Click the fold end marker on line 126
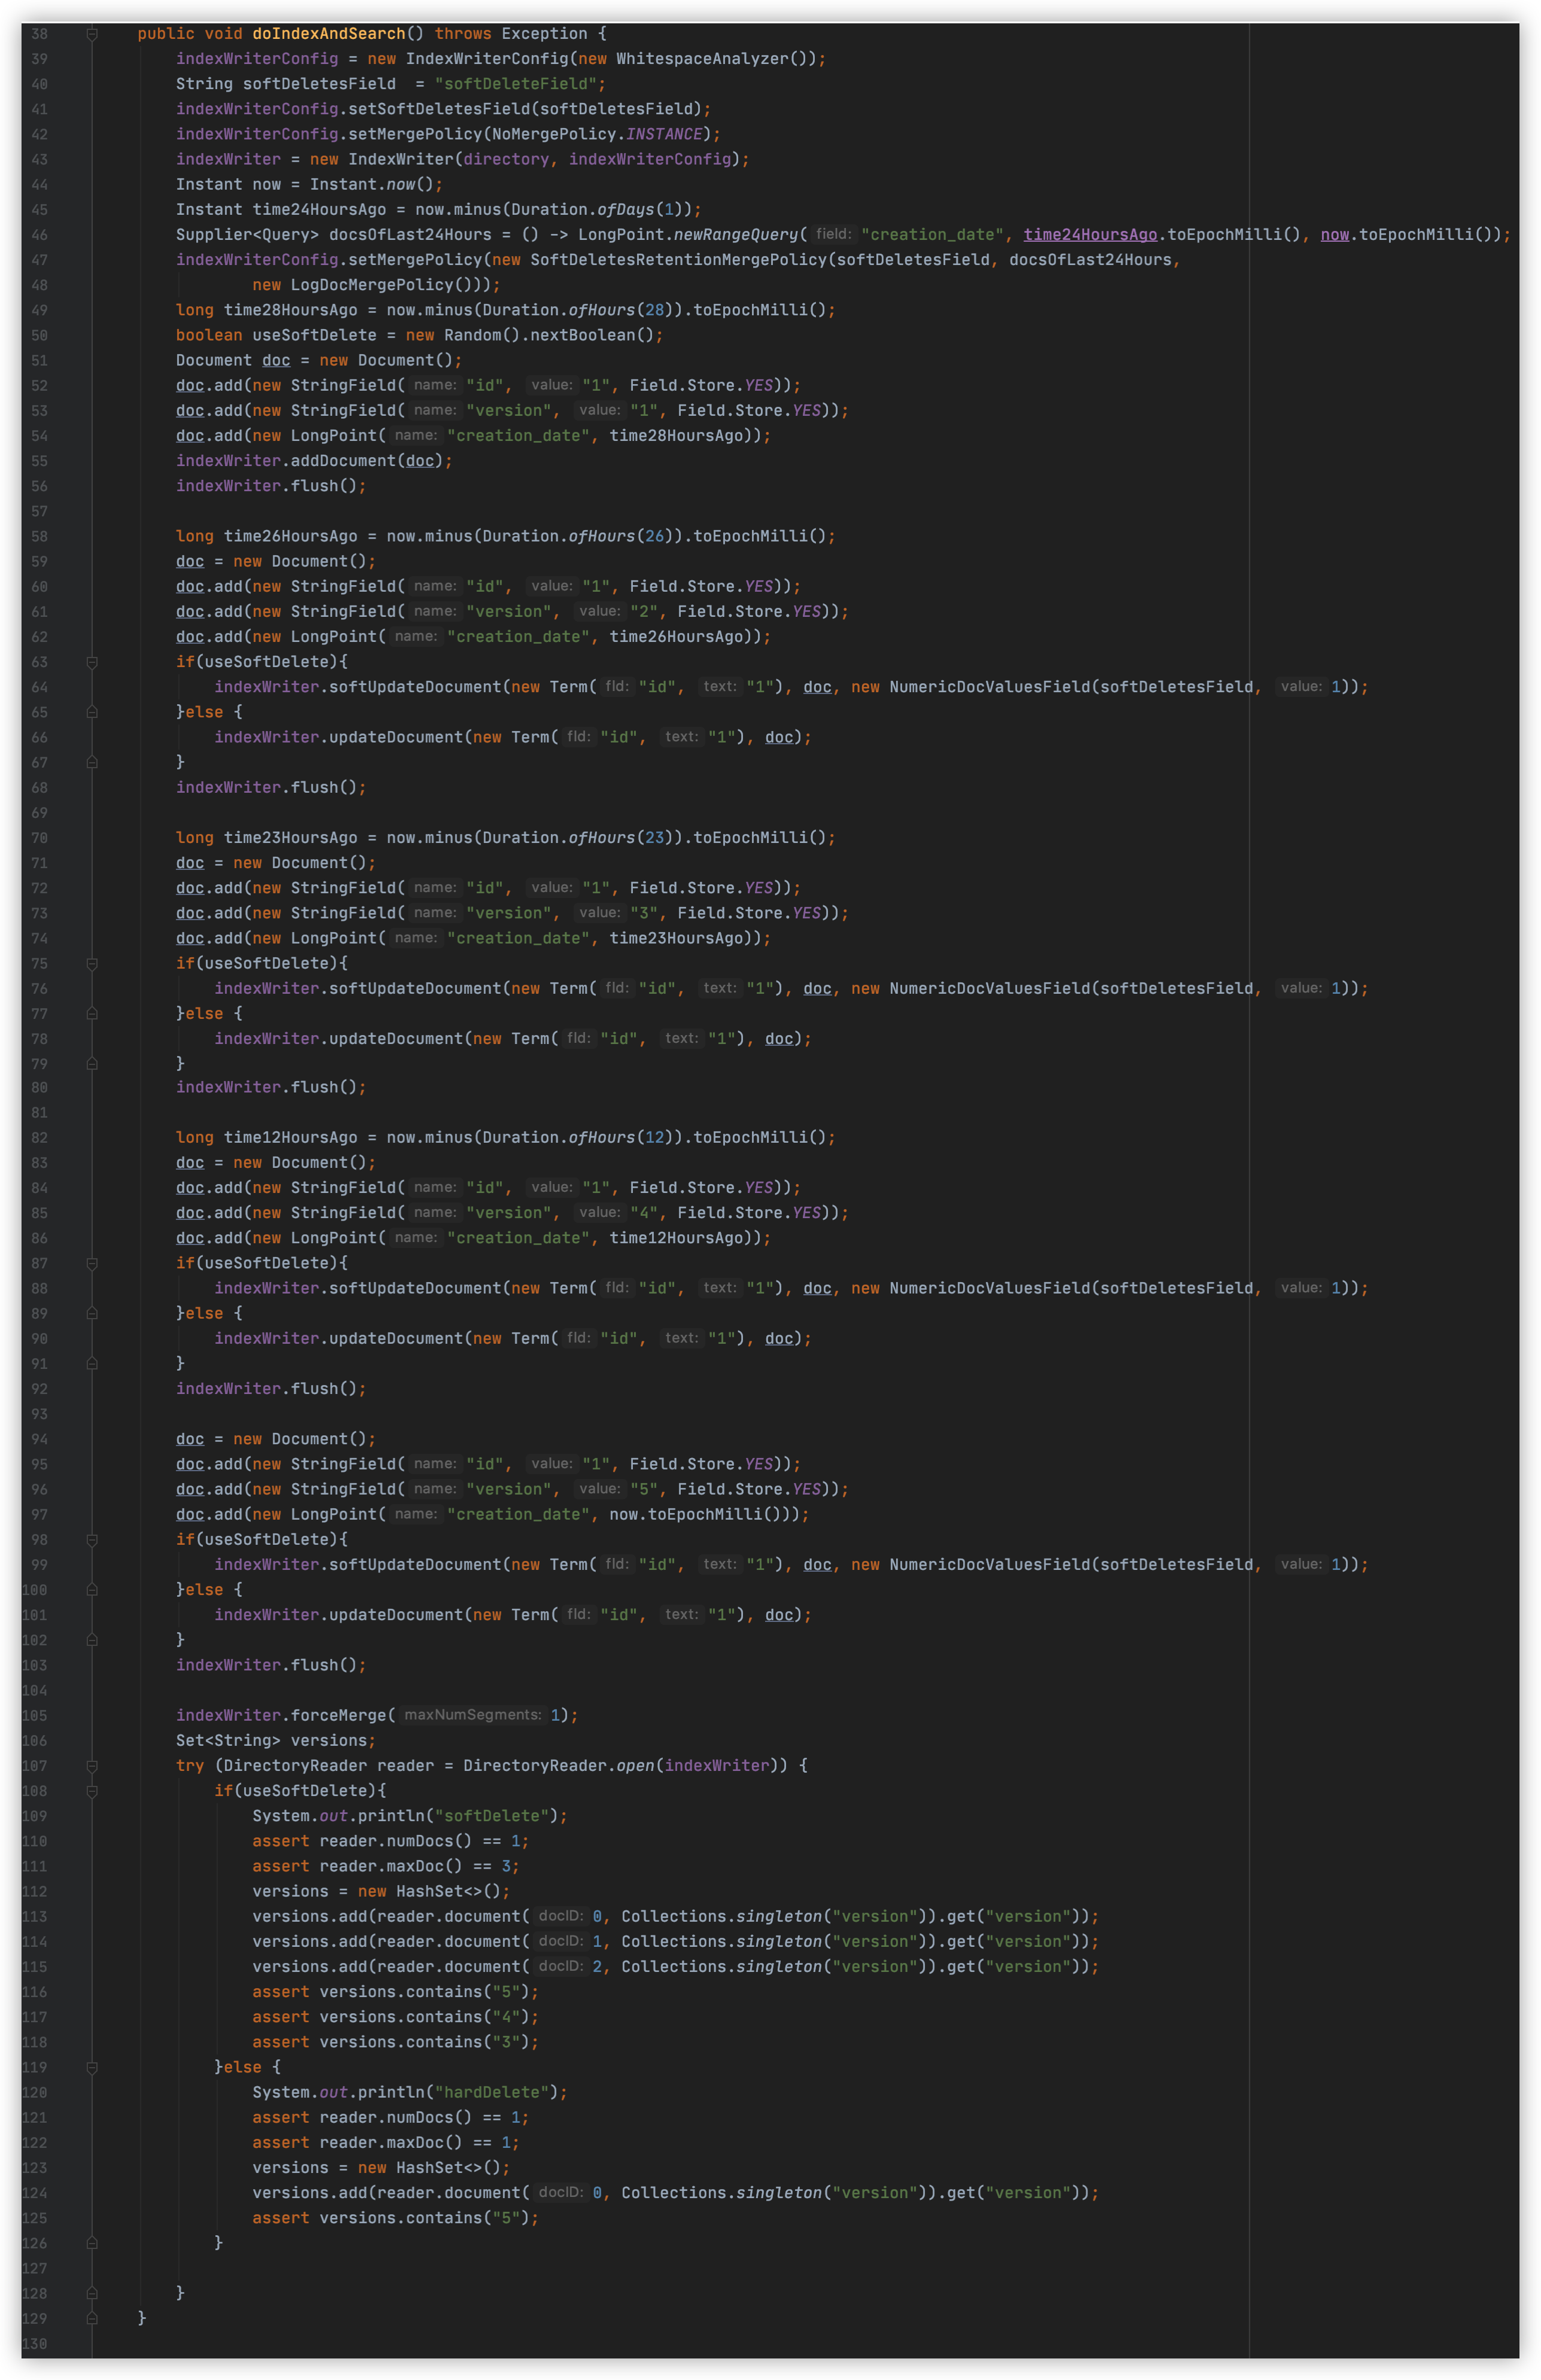This screenshot has width=1541, height=2380. (92, 2242)
